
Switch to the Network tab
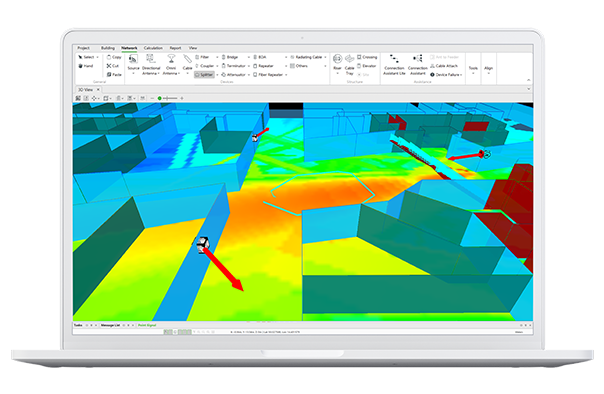click(129, 48)
